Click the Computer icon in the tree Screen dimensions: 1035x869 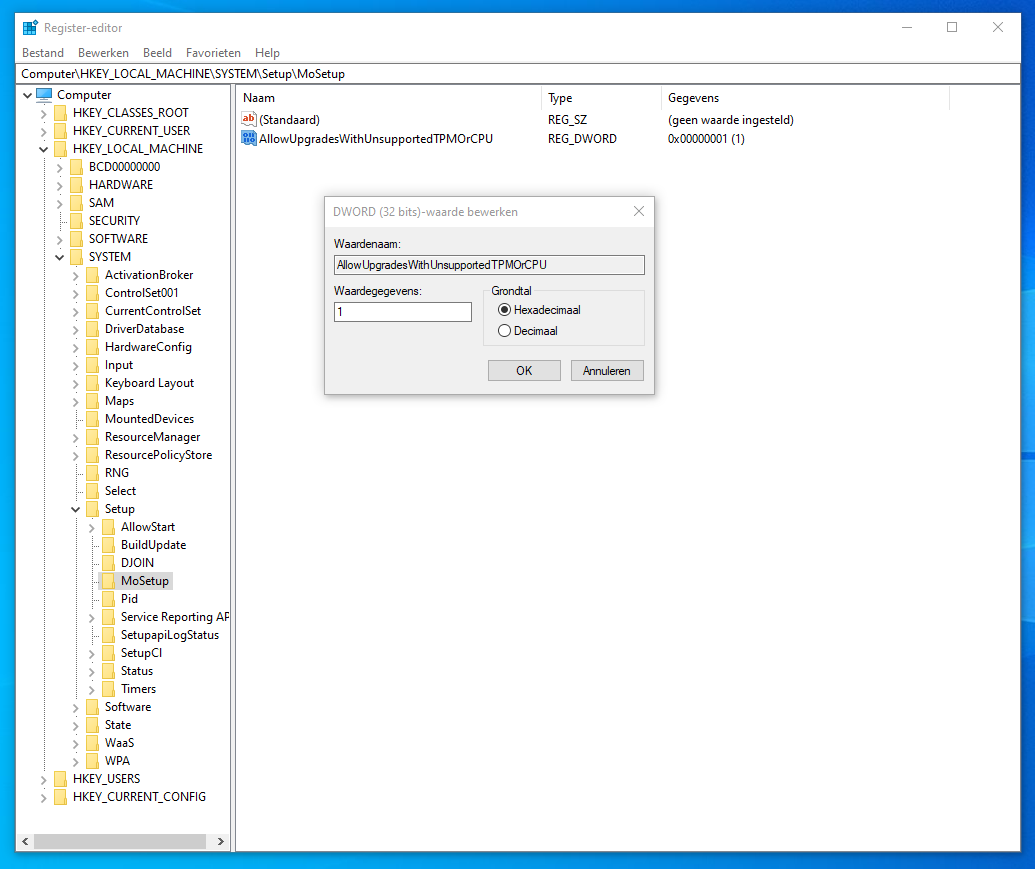44,95
